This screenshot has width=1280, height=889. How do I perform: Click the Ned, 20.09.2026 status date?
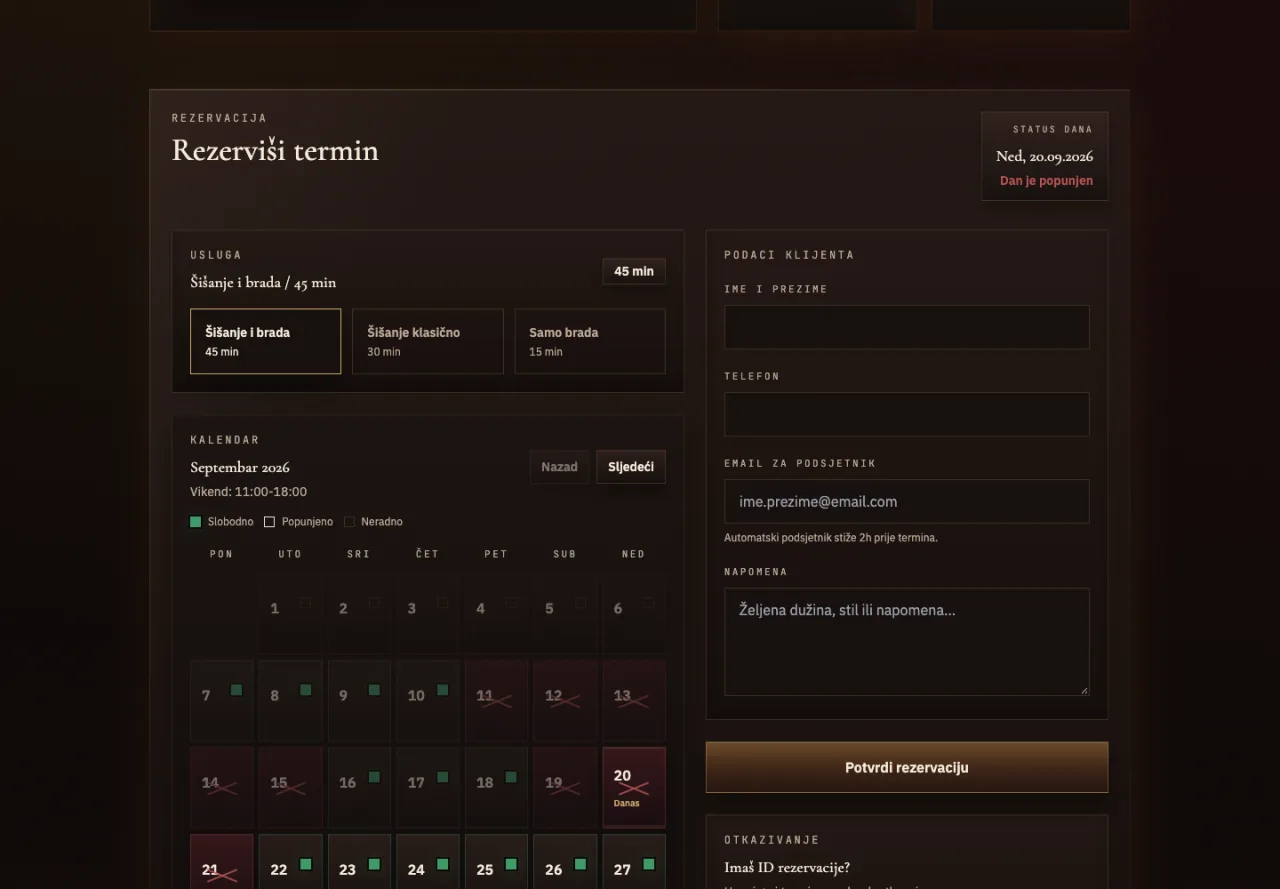click(x=1044, y=156)
